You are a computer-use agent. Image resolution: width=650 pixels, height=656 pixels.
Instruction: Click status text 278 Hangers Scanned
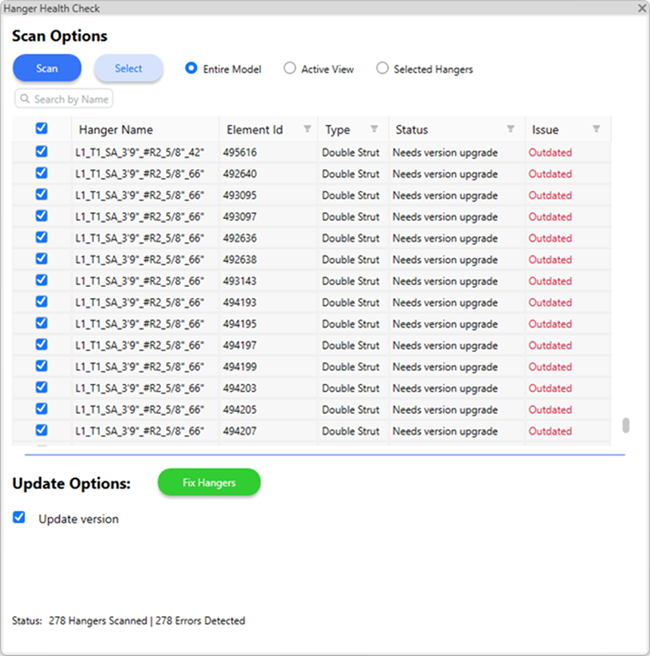coord(98,621)
